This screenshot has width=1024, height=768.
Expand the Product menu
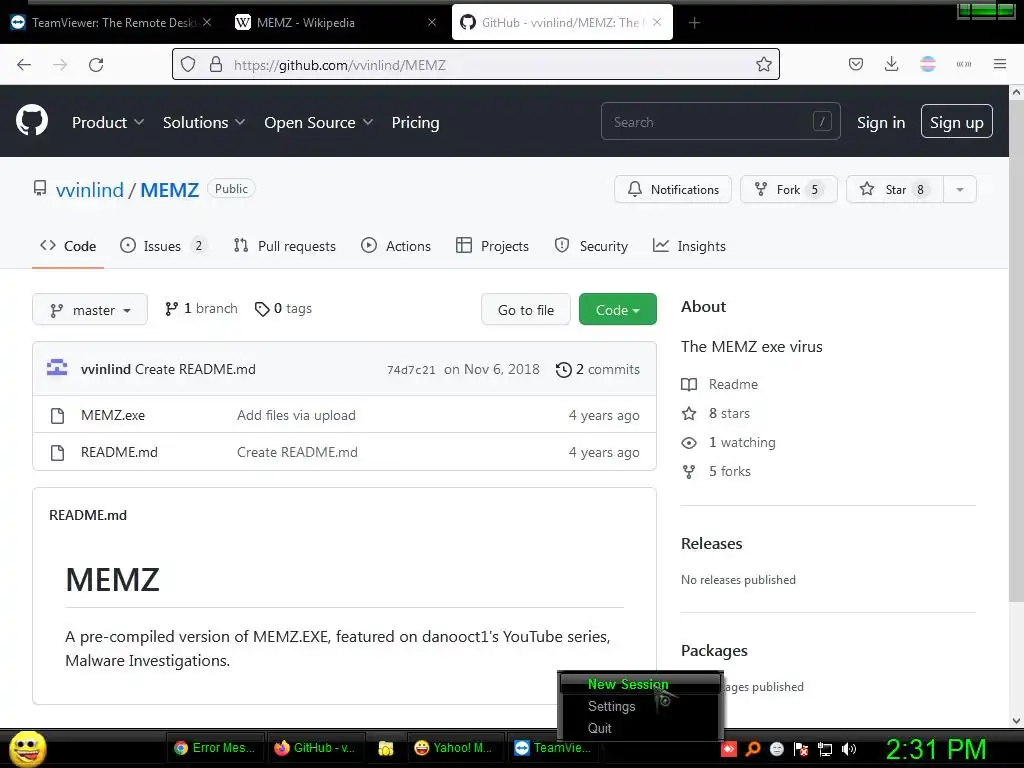click(x=108, y=122)
